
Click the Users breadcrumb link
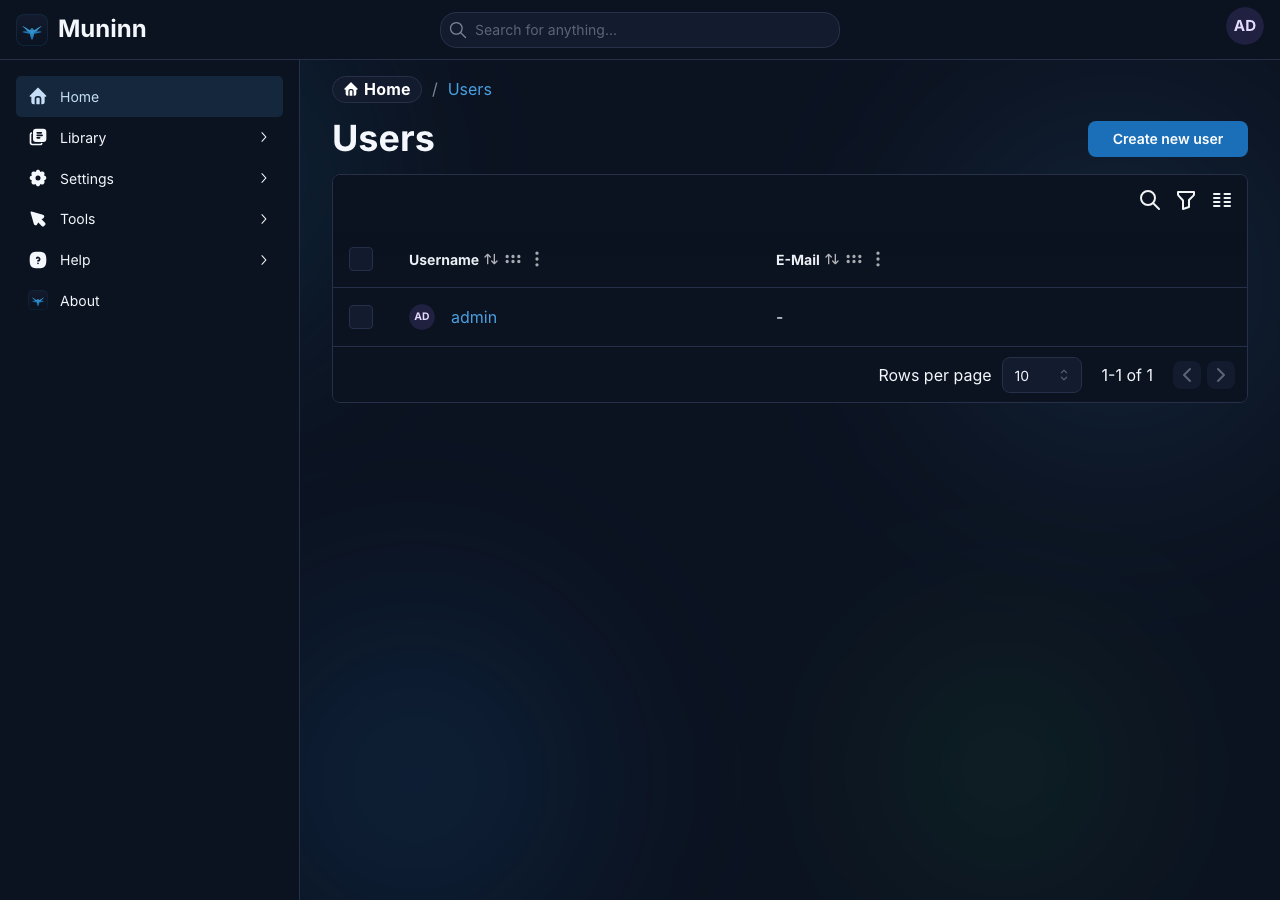(x=470, y=89)
